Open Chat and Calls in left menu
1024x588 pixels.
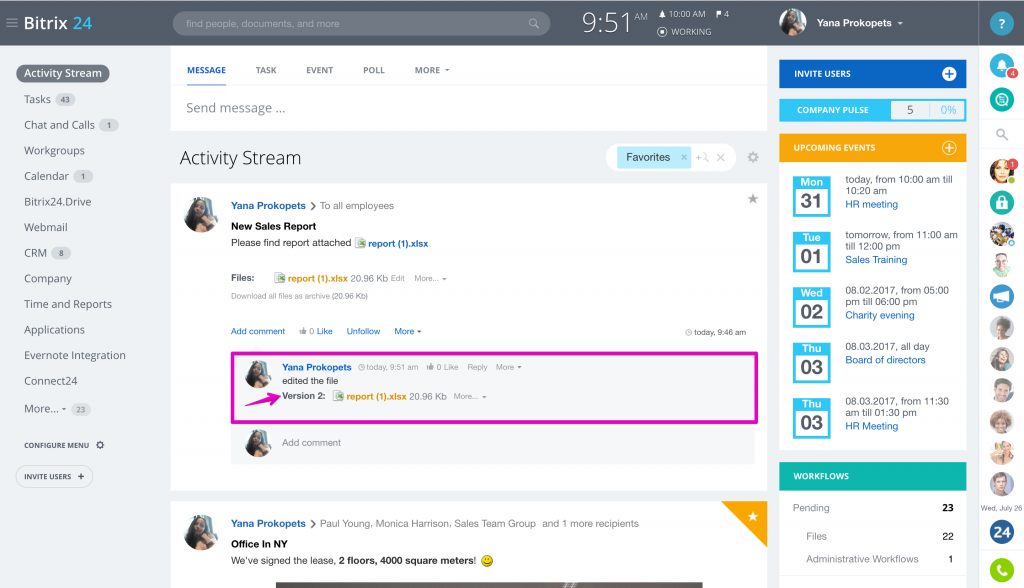coord(59,125)
